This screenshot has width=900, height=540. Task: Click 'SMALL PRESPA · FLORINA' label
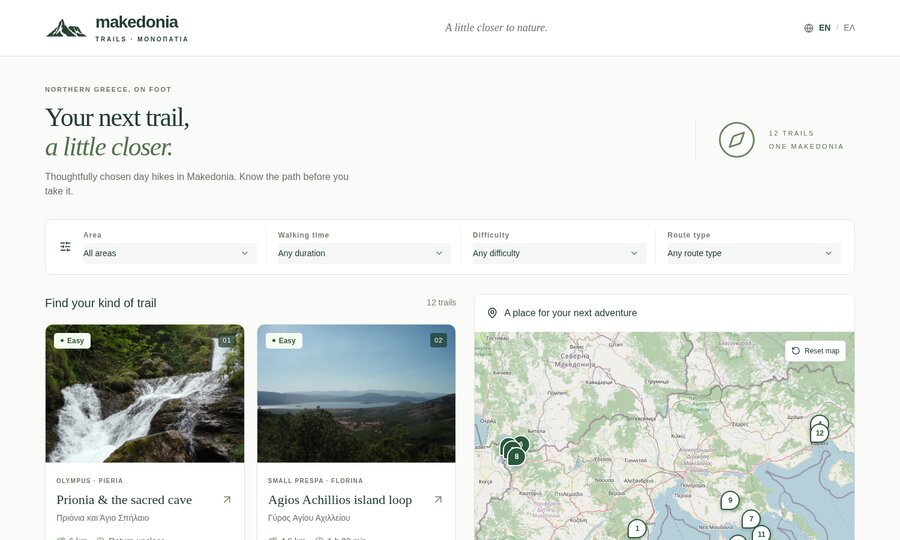(315, 481)
